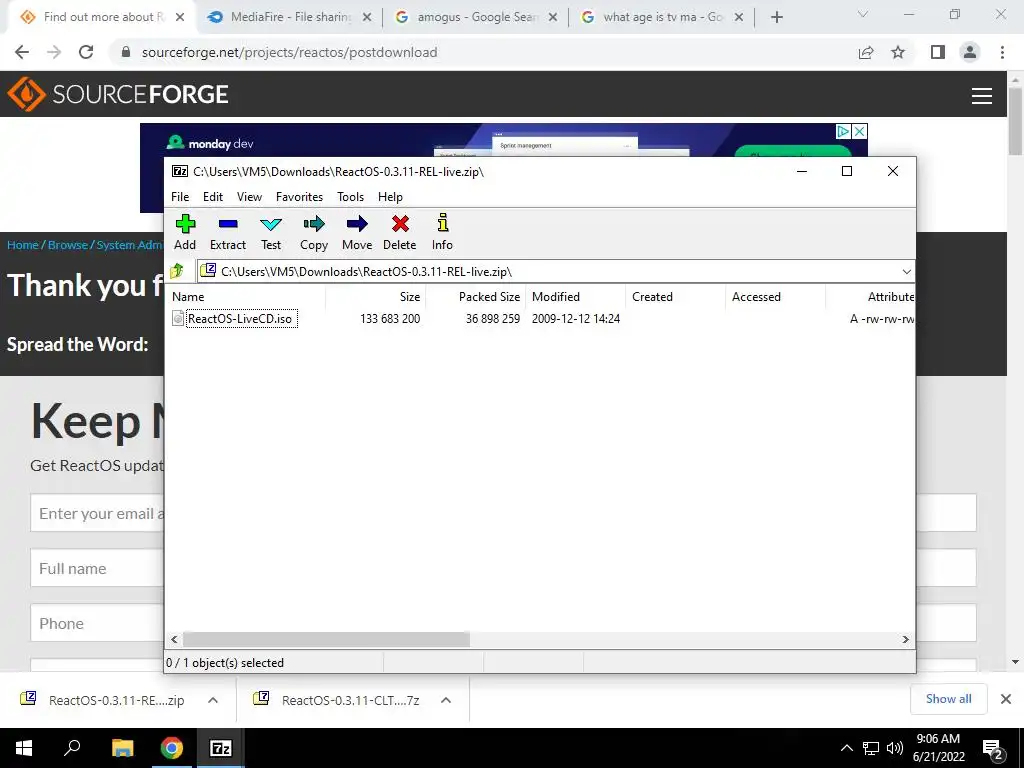Open the Tools menu in 7-Zip

click(x=351, y=197)
